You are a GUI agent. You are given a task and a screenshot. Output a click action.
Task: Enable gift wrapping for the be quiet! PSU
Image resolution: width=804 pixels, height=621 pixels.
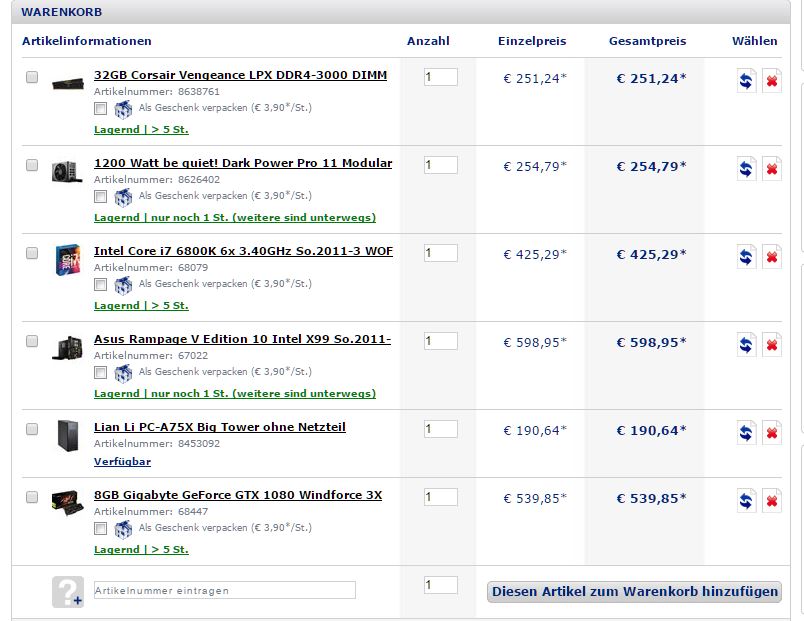[100, 196]
